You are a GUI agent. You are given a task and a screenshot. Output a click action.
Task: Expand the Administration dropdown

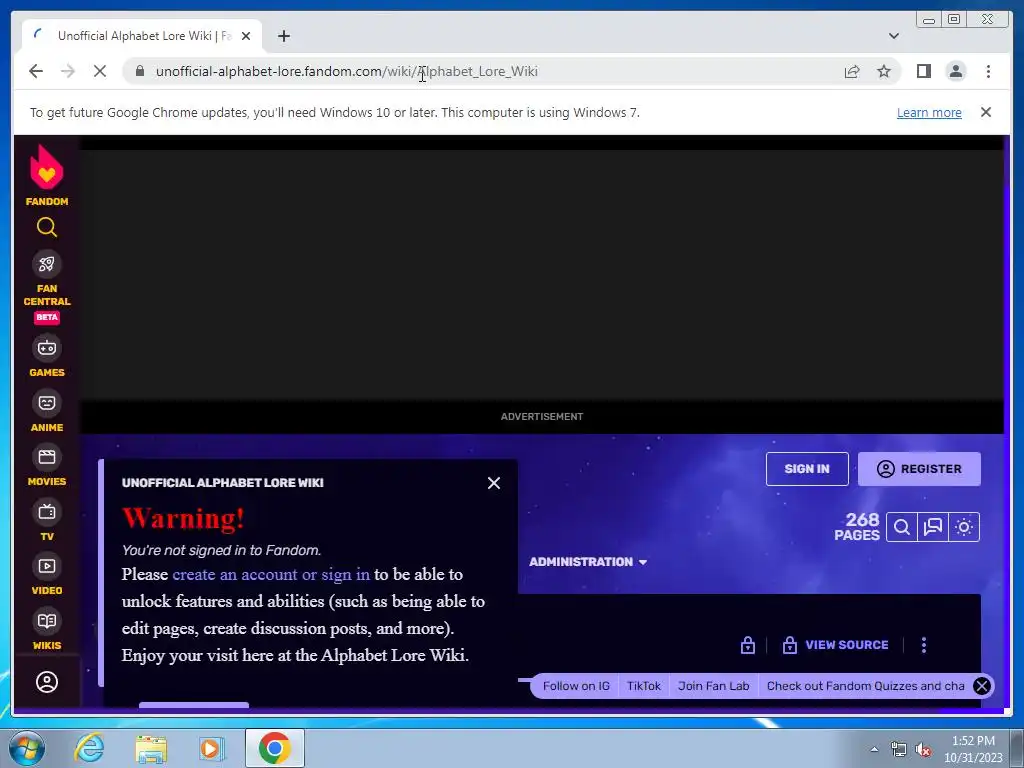click(x=588, y=562)
